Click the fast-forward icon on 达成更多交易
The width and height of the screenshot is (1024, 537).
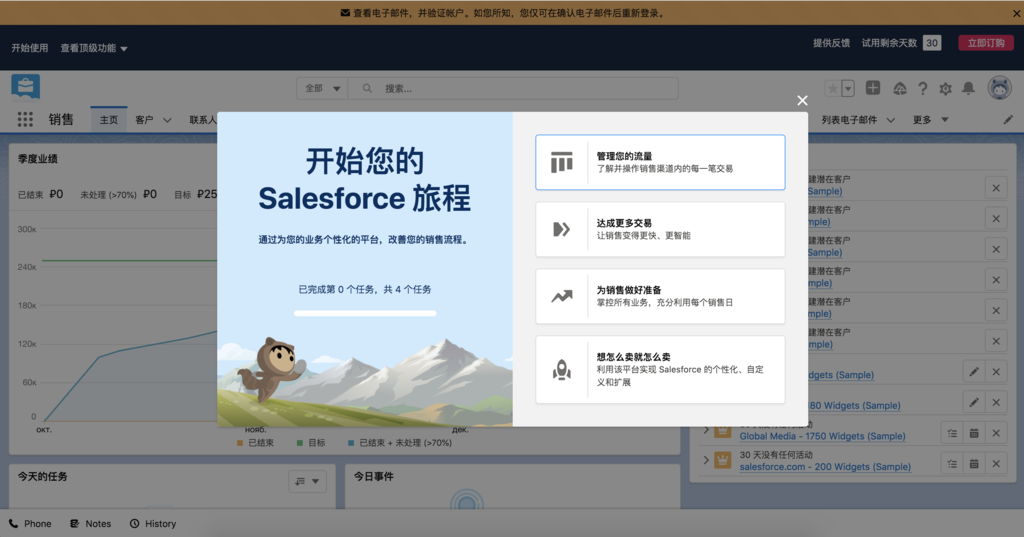pyautogui.click(x=562, y=229)
